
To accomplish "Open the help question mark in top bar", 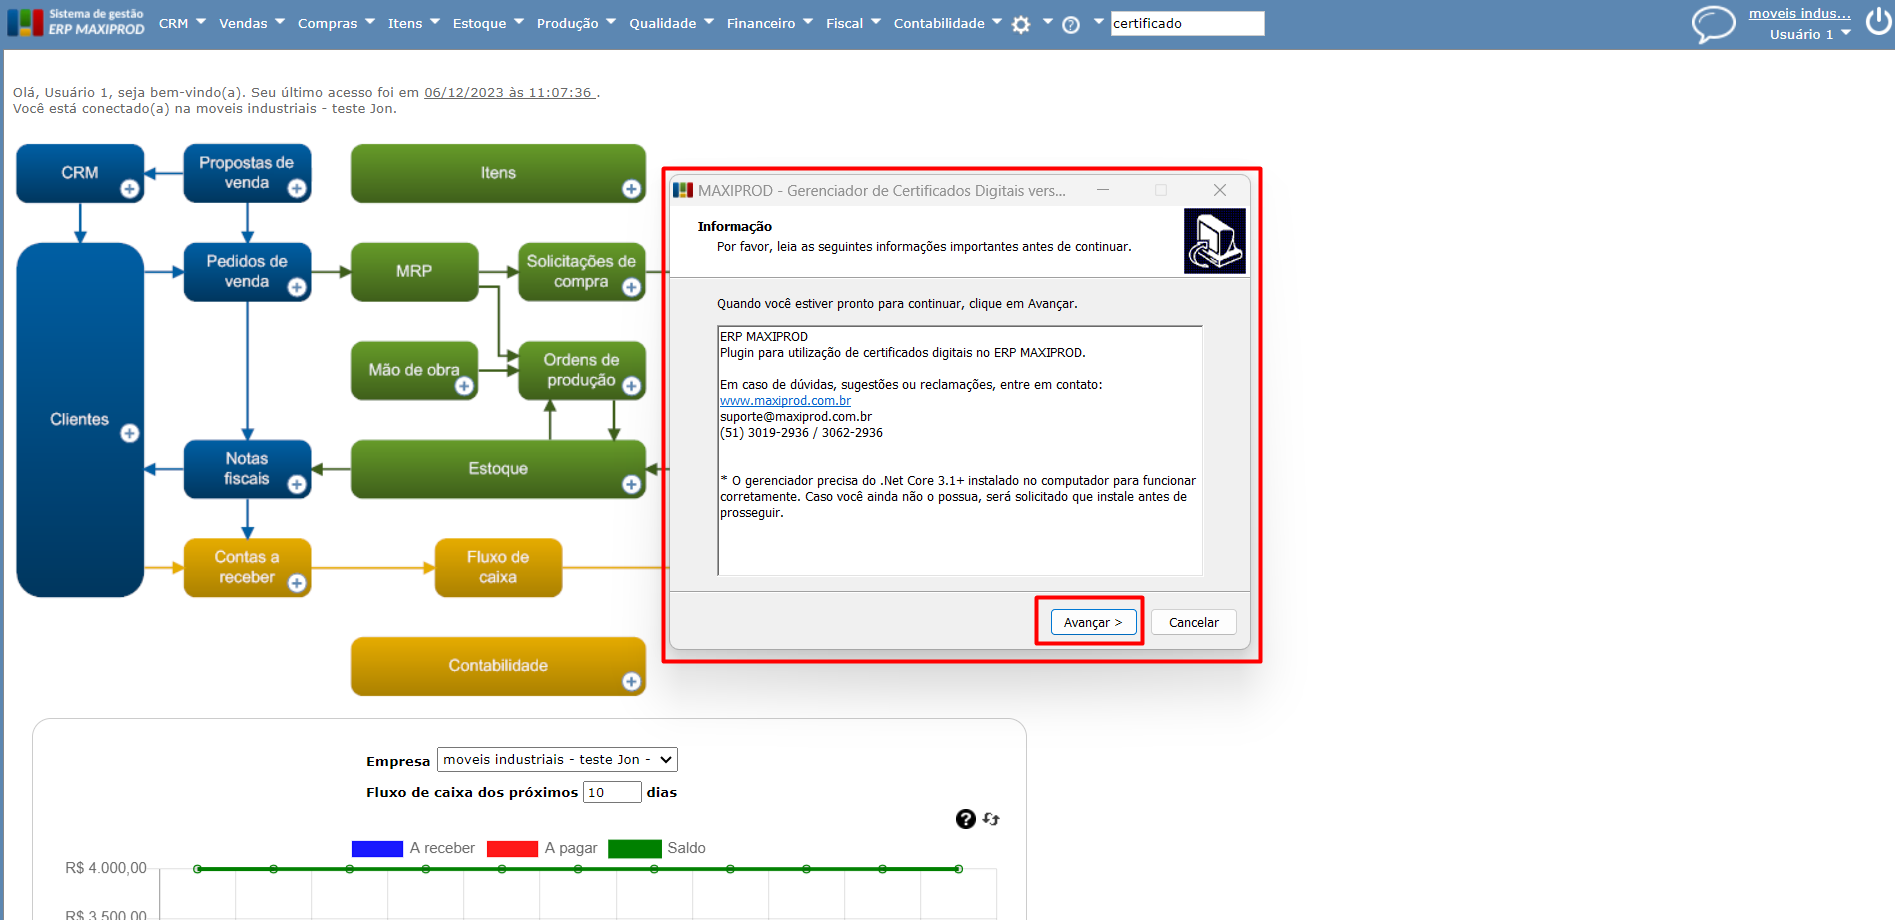I will click(1071, 25).
